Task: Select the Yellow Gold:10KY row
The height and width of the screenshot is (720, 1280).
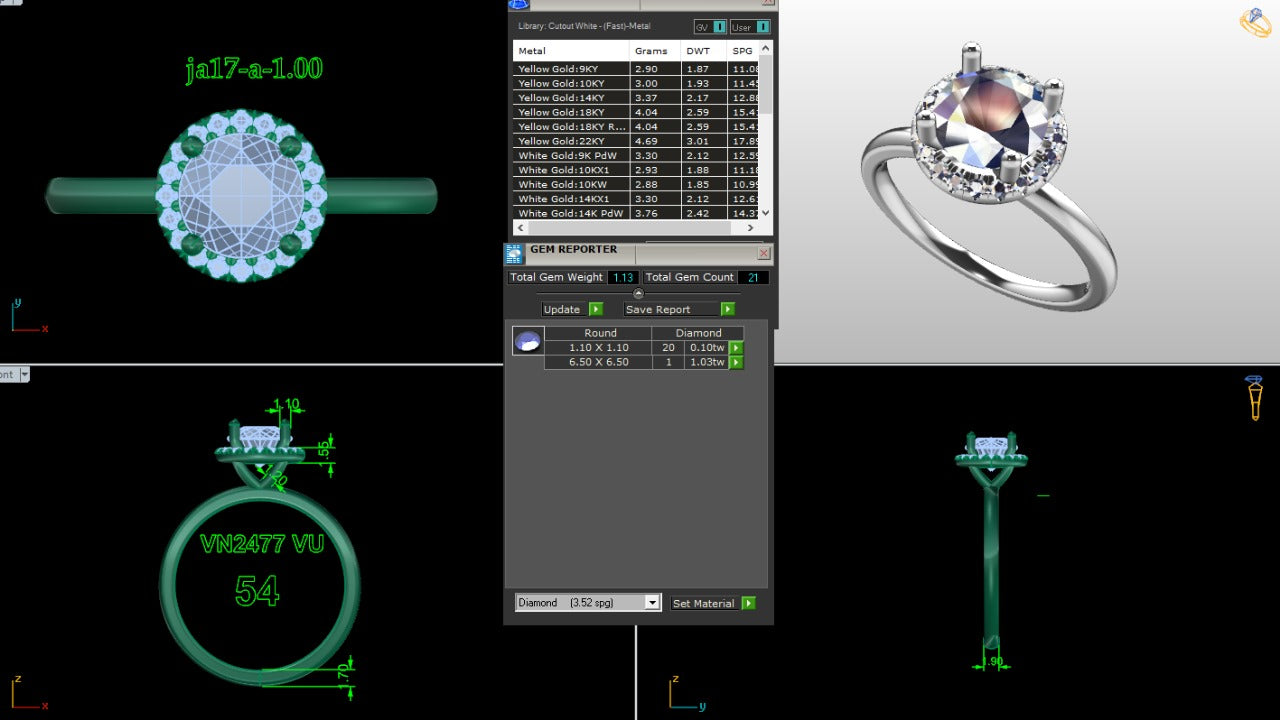Action: click(x=636, y=83)
